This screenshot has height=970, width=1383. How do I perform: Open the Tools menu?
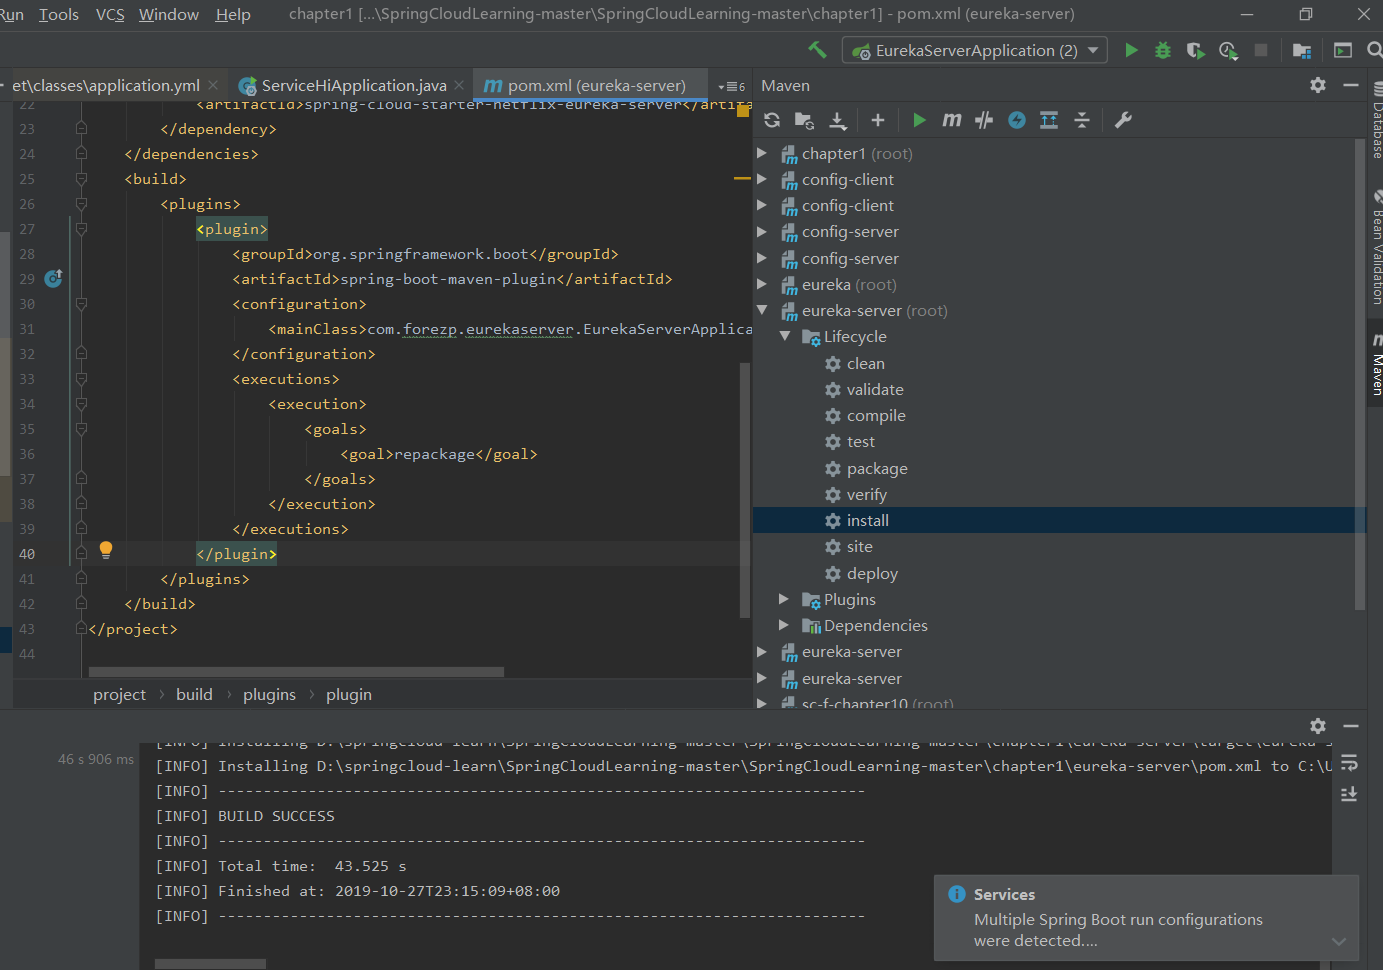point(59,14)
